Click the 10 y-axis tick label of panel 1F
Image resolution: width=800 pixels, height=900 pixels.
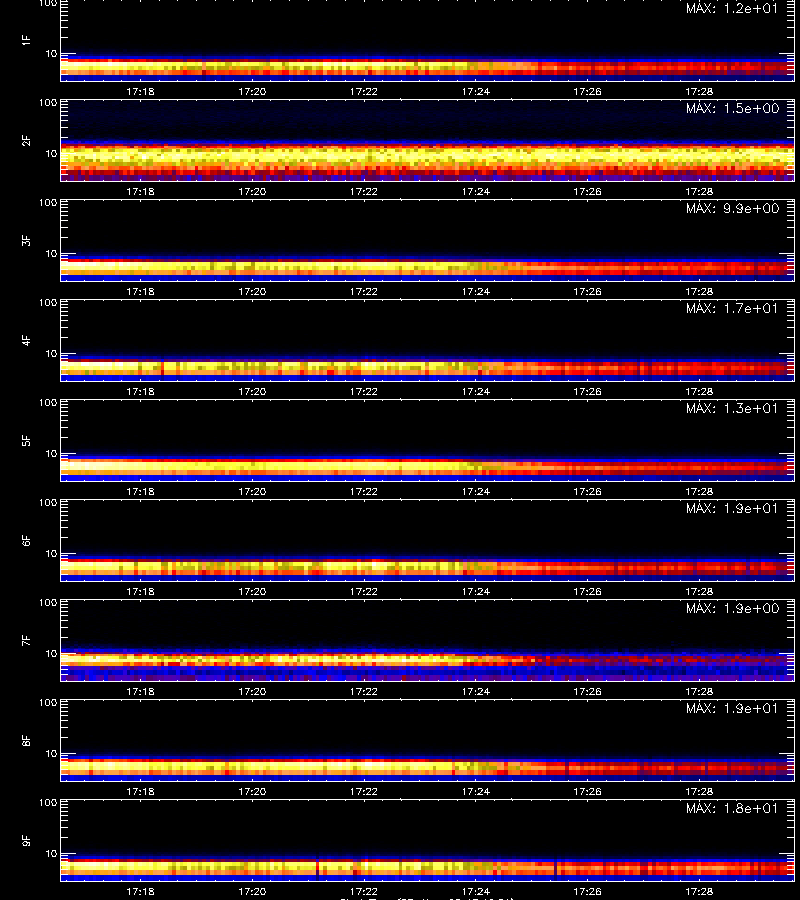[x=51, y=53]
